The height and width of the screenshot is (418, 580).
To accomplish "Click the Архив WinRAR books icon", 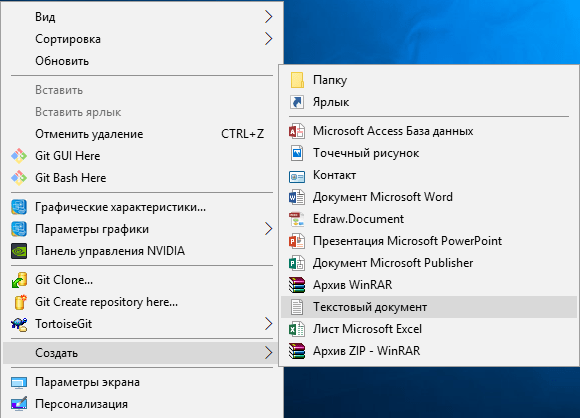I will (297, 285).
